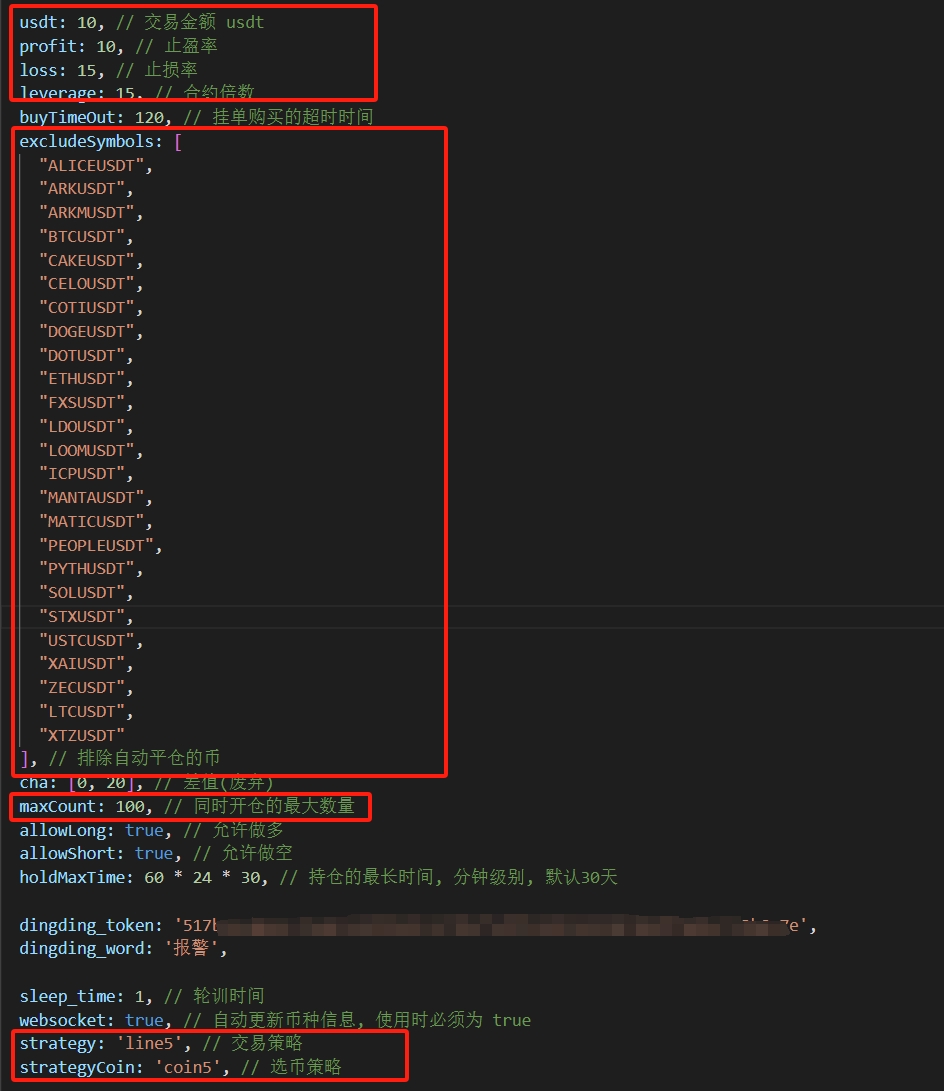Select the "PEOPLEUSDT" entry
The width and height of the screenshot is (944, 1091).
pyautogui.click(x=96, y=546)
